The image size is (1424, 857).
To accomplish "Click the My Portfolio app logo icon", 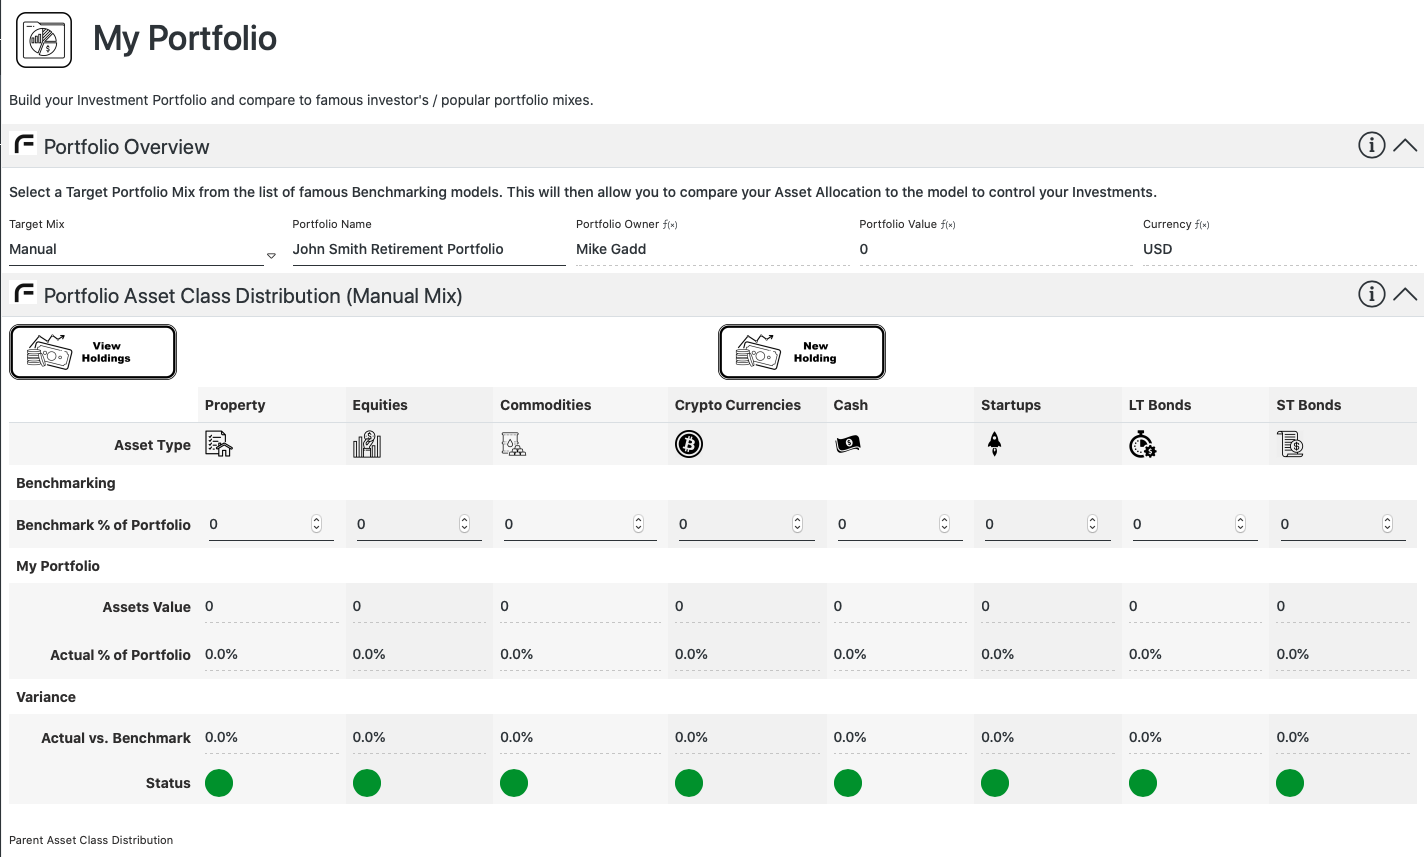I will (x=44, y=40).
